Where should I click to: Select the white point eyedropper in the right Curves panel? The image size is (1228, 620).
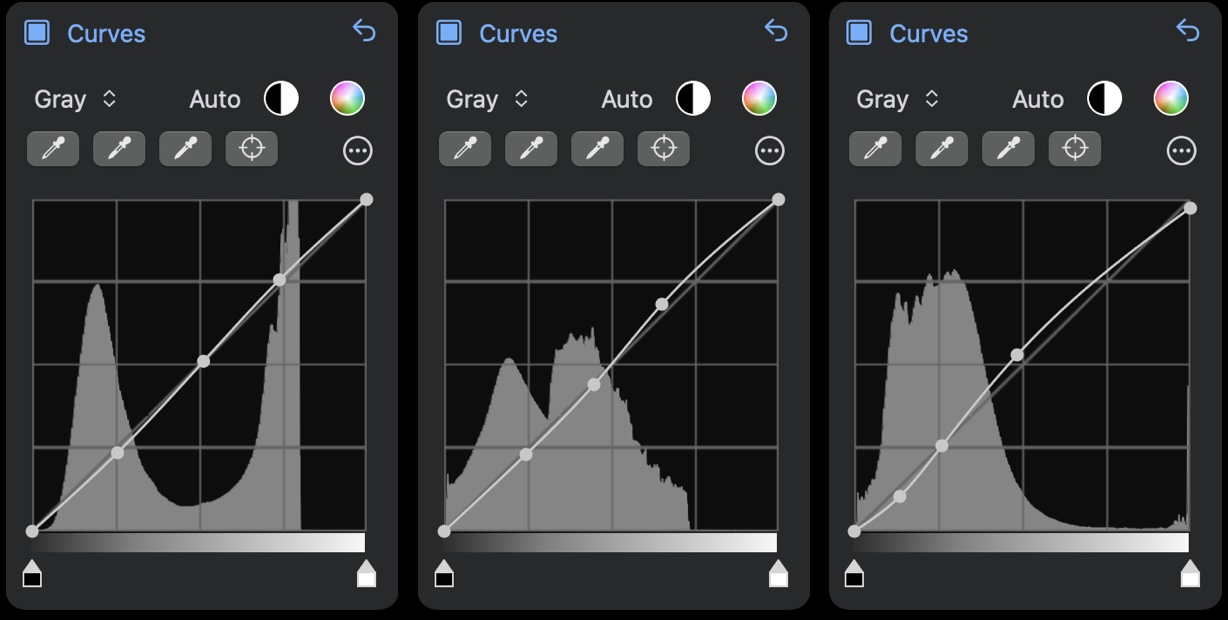click(1007, 148)
